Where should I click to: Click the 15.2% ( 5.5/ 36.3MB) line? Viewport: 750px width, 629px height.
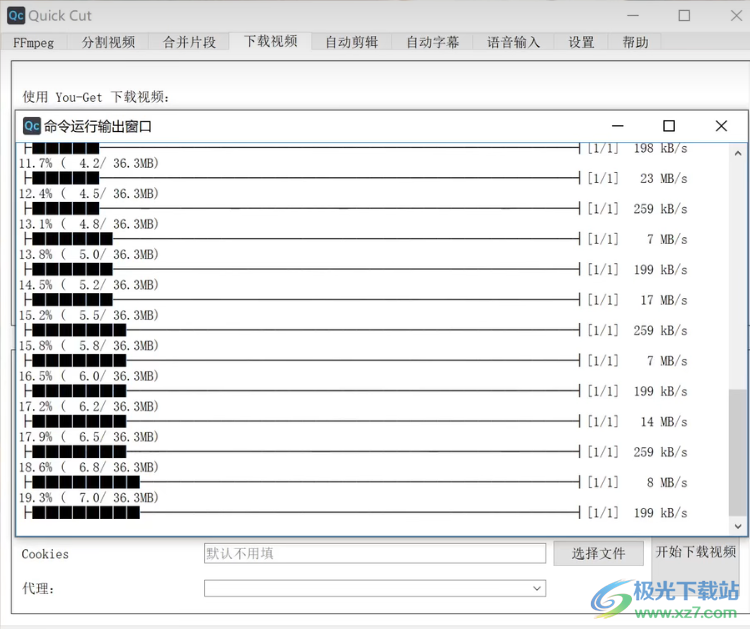88,315
